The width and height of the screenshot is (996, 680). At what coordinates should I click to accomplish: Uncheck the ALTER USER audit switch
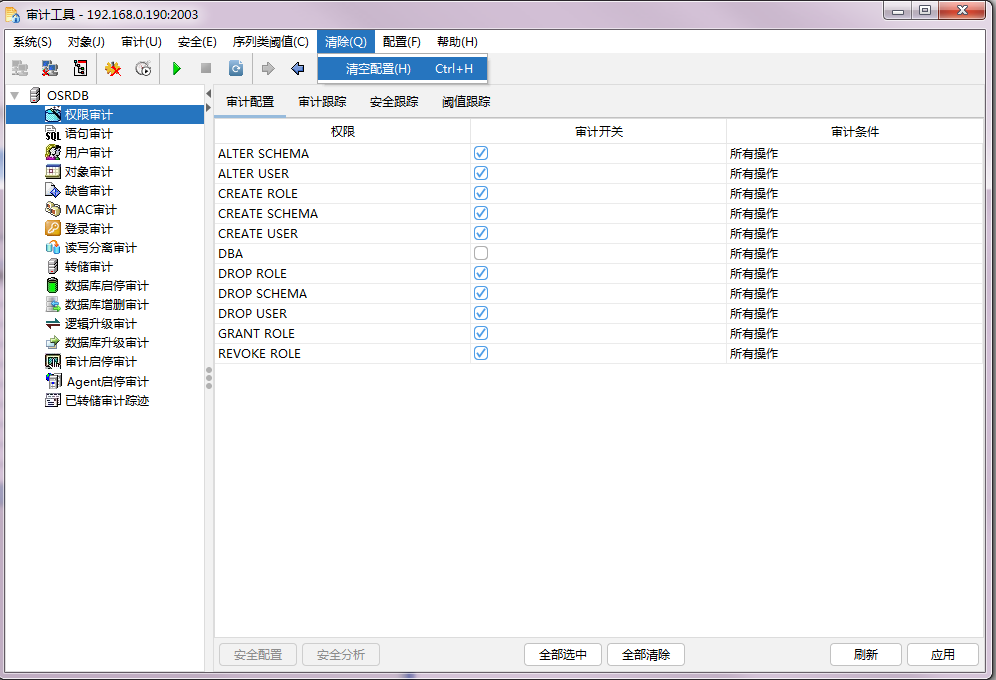pyautogui.click(x=480, y=173)
